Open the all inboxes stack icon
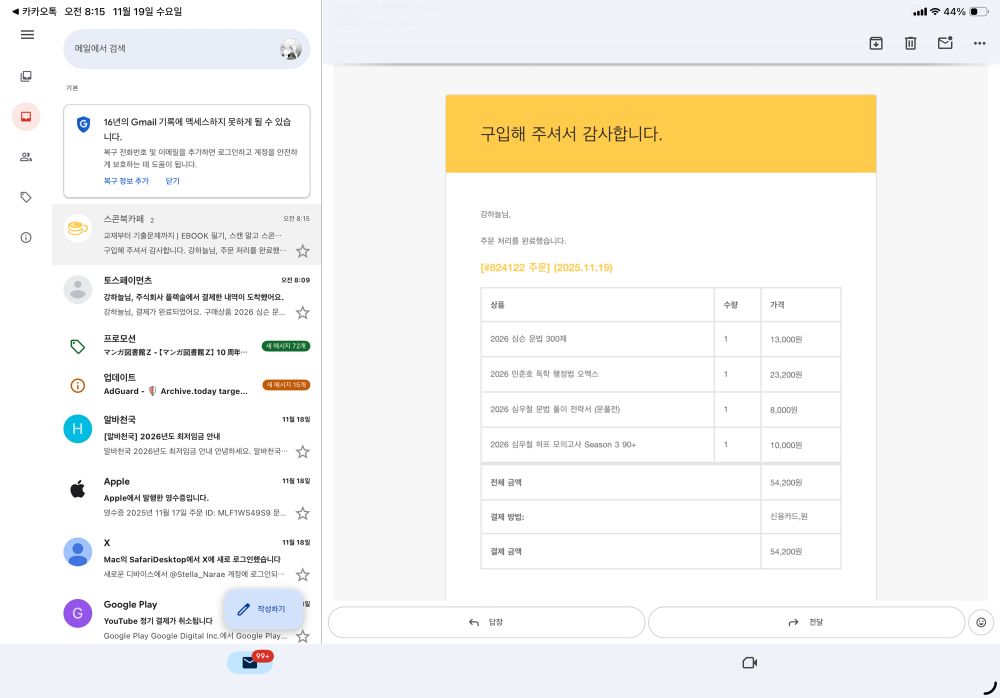 pos(26,77)
